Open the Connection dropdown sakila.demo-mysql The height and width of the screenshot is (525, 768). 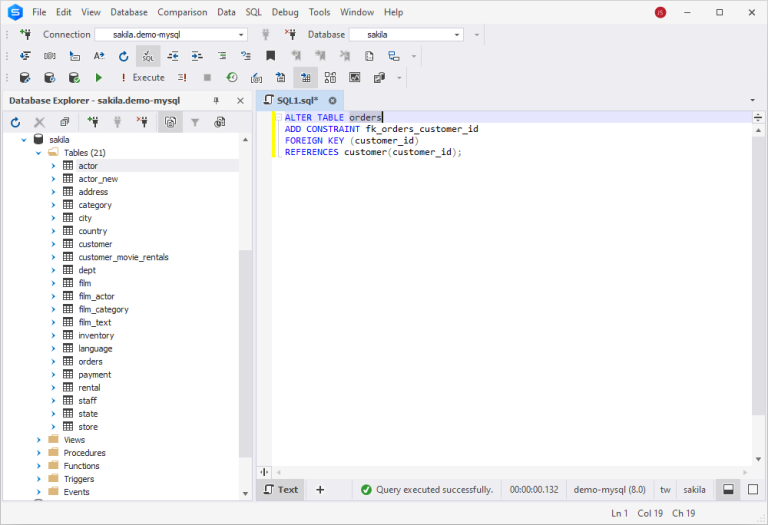click(x=171, y=35)
